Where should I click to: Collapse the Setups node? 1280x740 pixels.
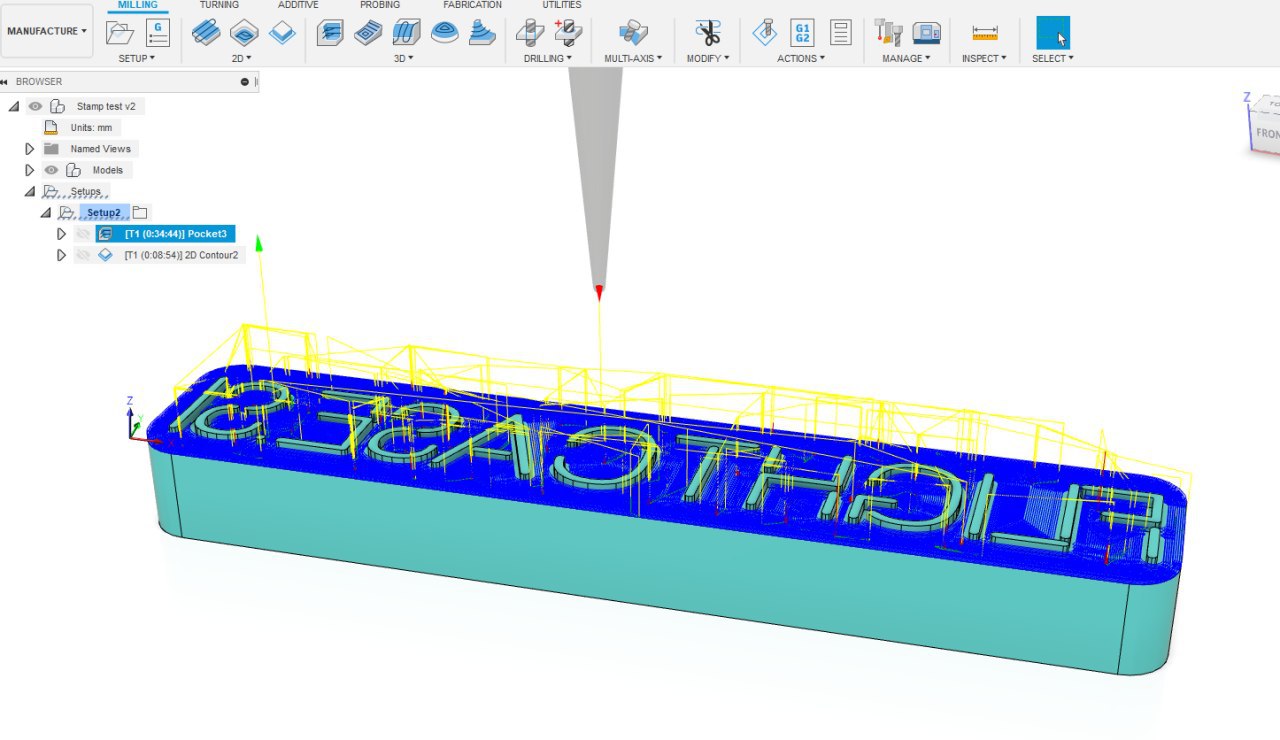(29, 191)
